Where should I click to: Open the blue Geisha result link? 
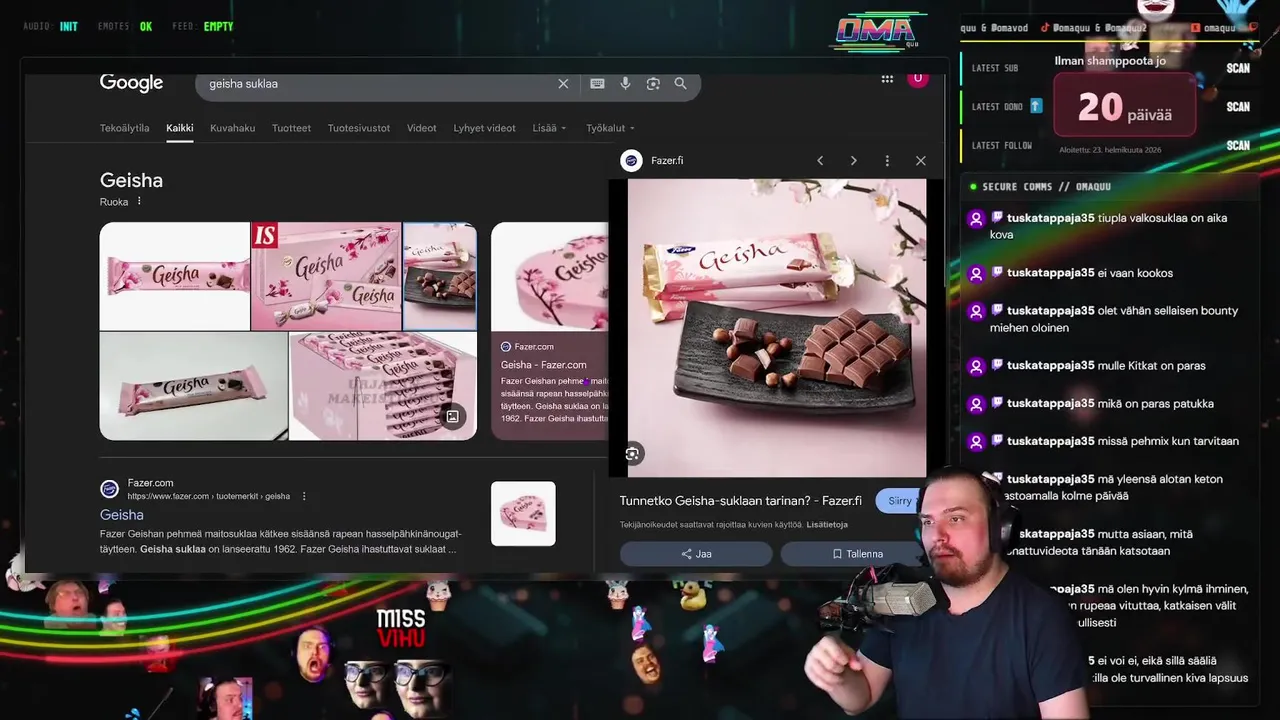tap(122, 515)
